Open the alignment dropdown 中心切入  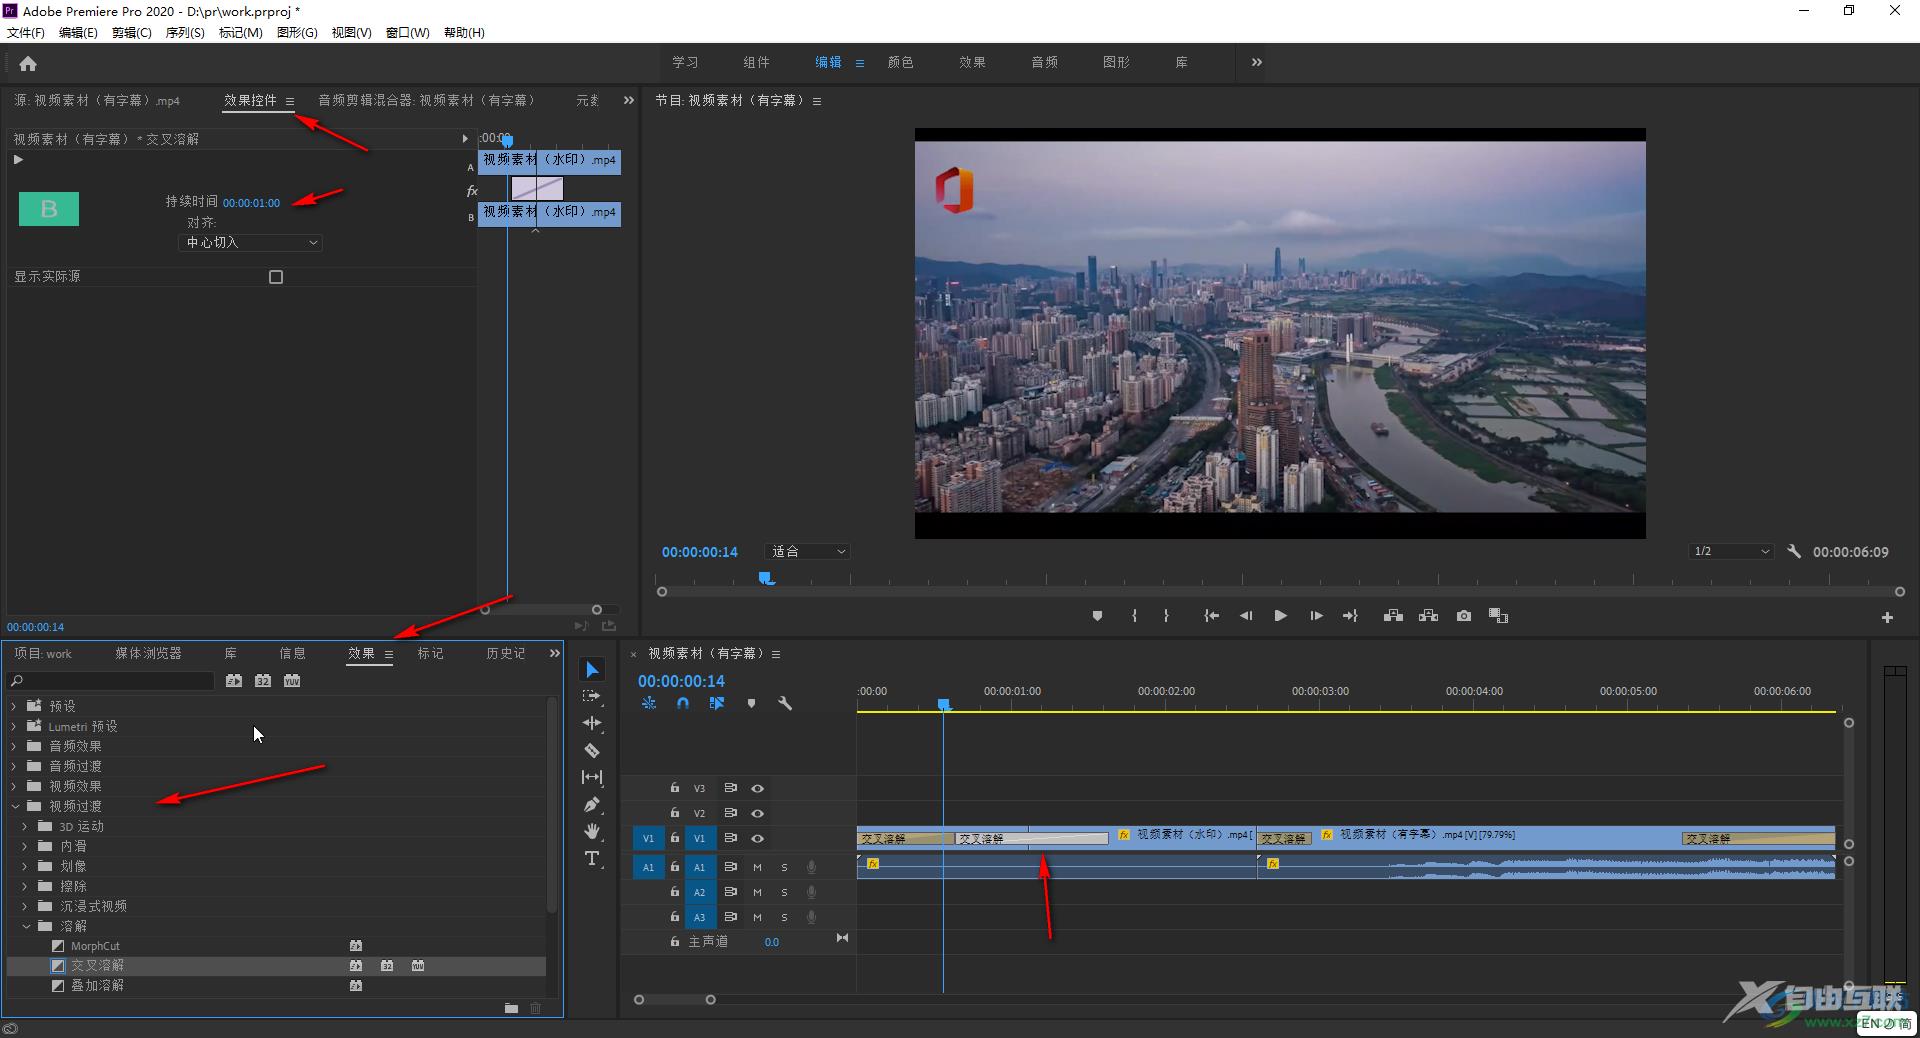click(x=250, y=242)
